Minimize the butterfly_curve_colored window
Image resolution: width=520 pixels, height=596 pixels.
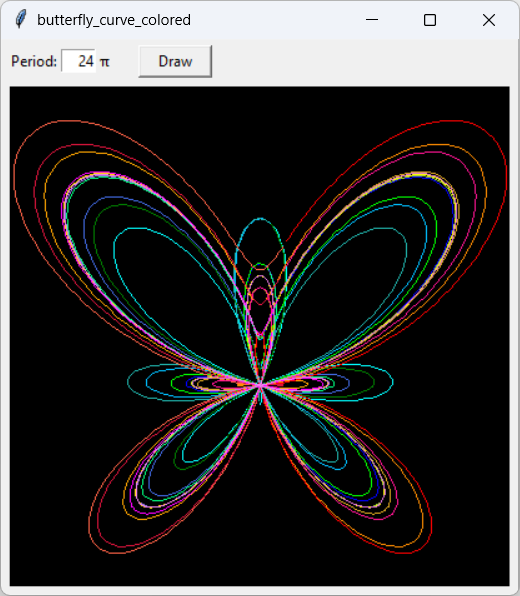tap(372, 20)
